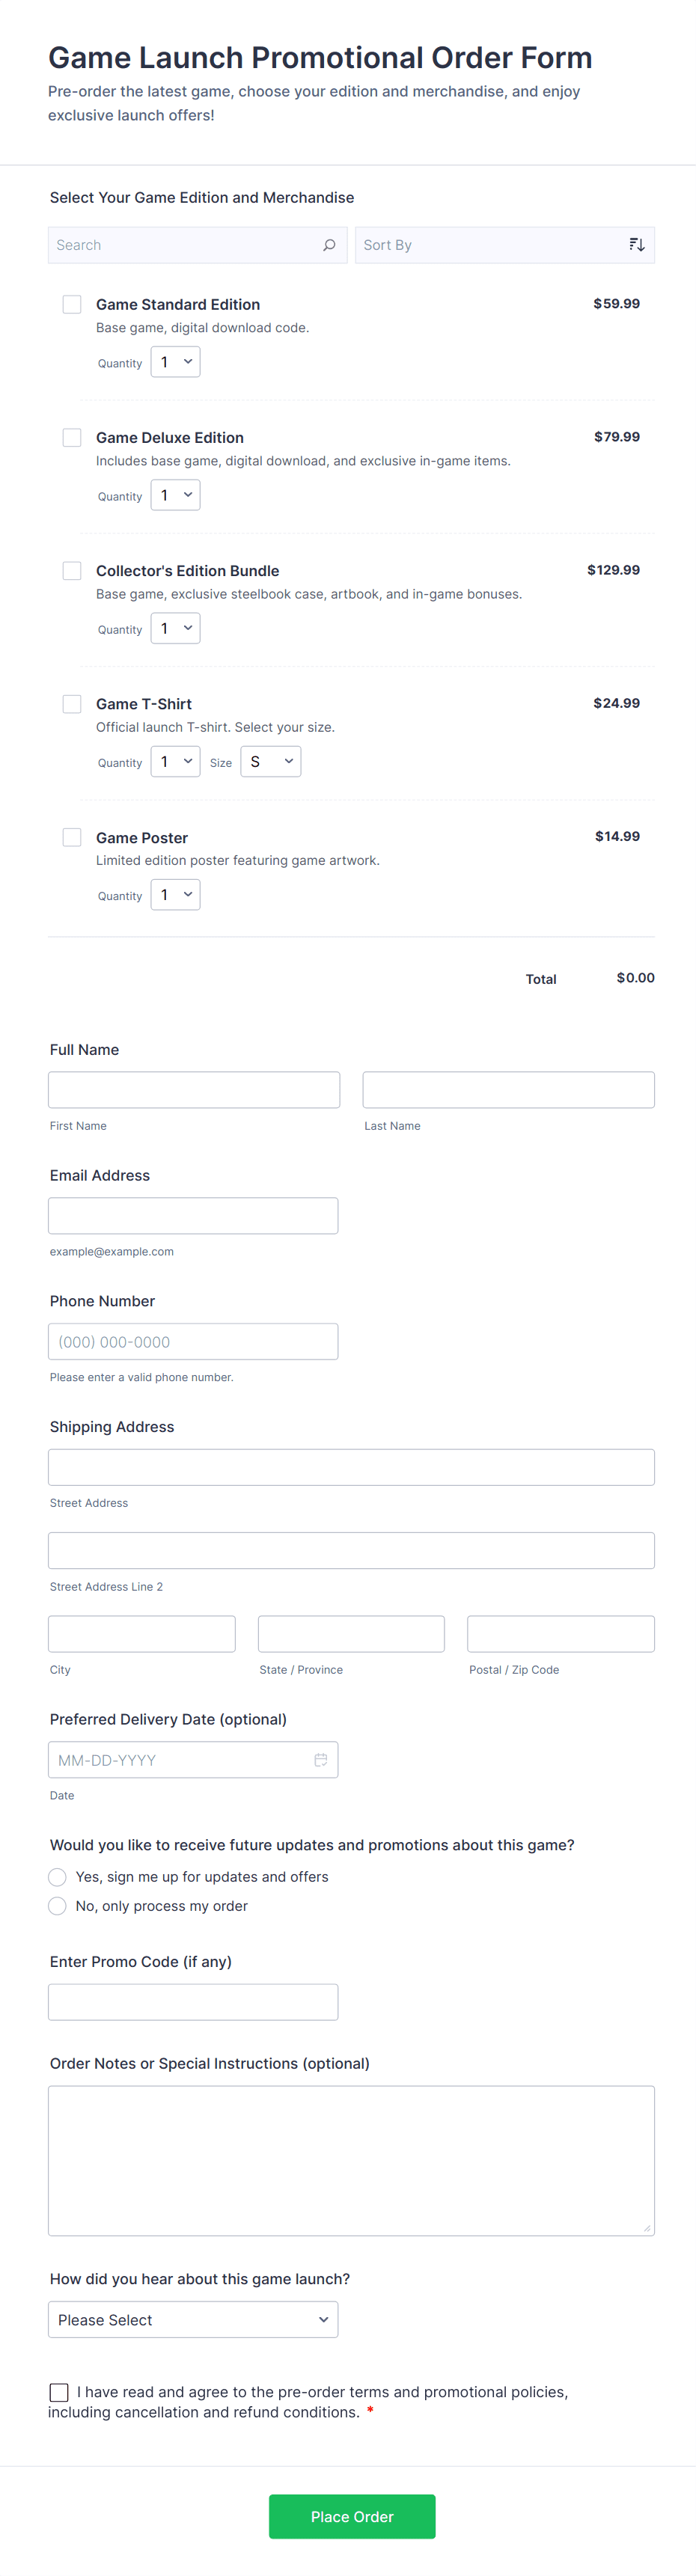
Task: Open the Game Poster quantity dropdown
Action: (x=175, y=895)
